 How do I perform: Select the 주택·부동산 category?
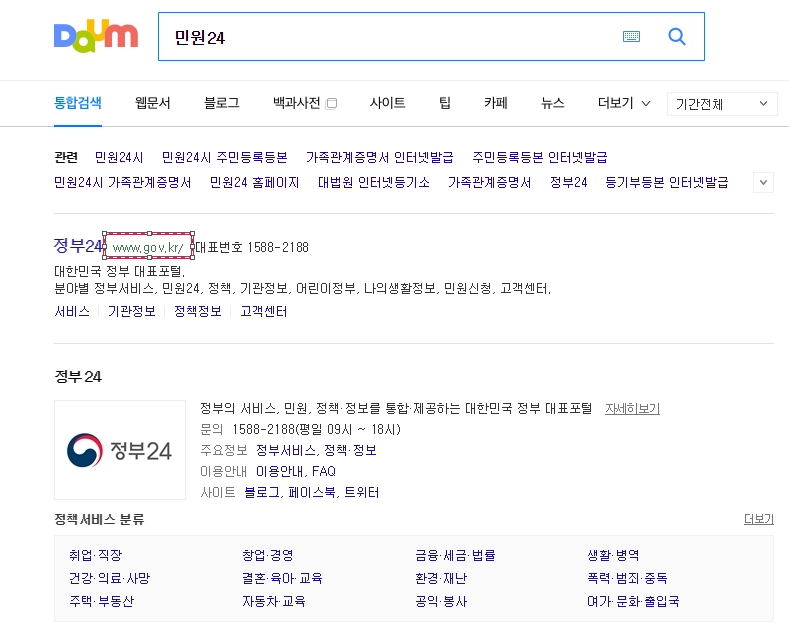tap(102, 601)
